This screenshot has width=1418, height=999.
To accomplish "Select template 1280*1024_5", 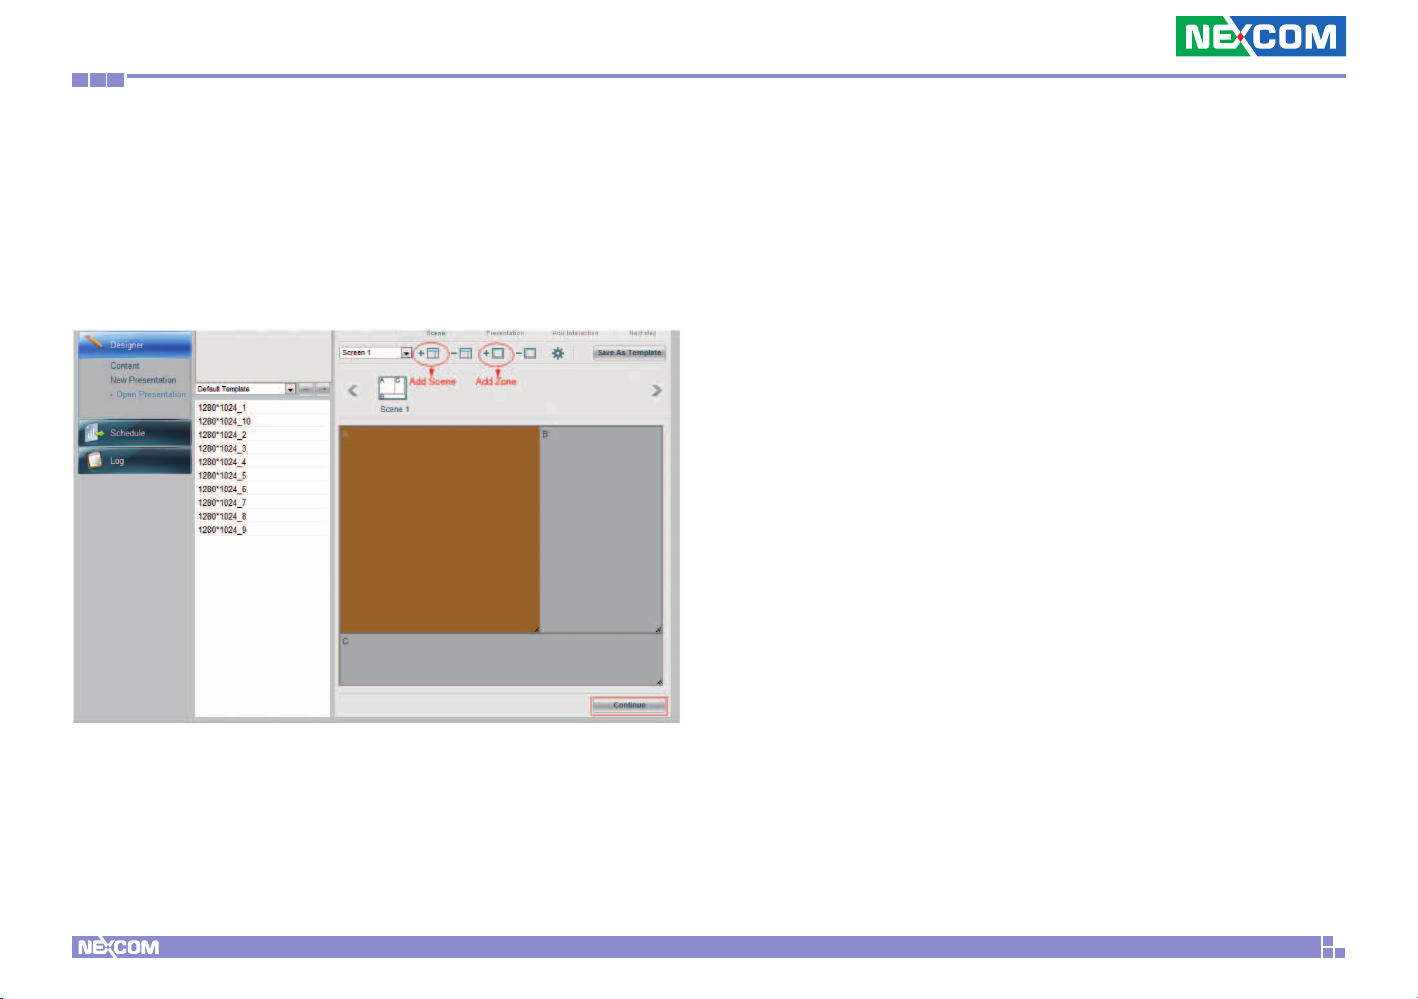I will 262,476.
